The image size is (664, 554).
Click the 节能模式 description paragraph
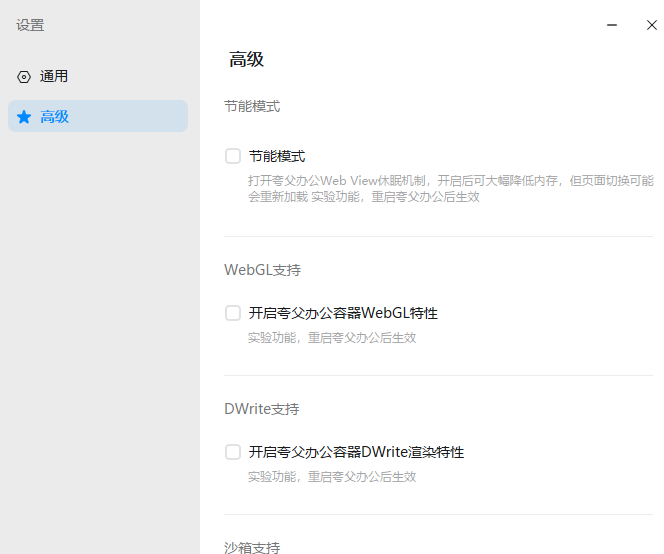point(450,189)
